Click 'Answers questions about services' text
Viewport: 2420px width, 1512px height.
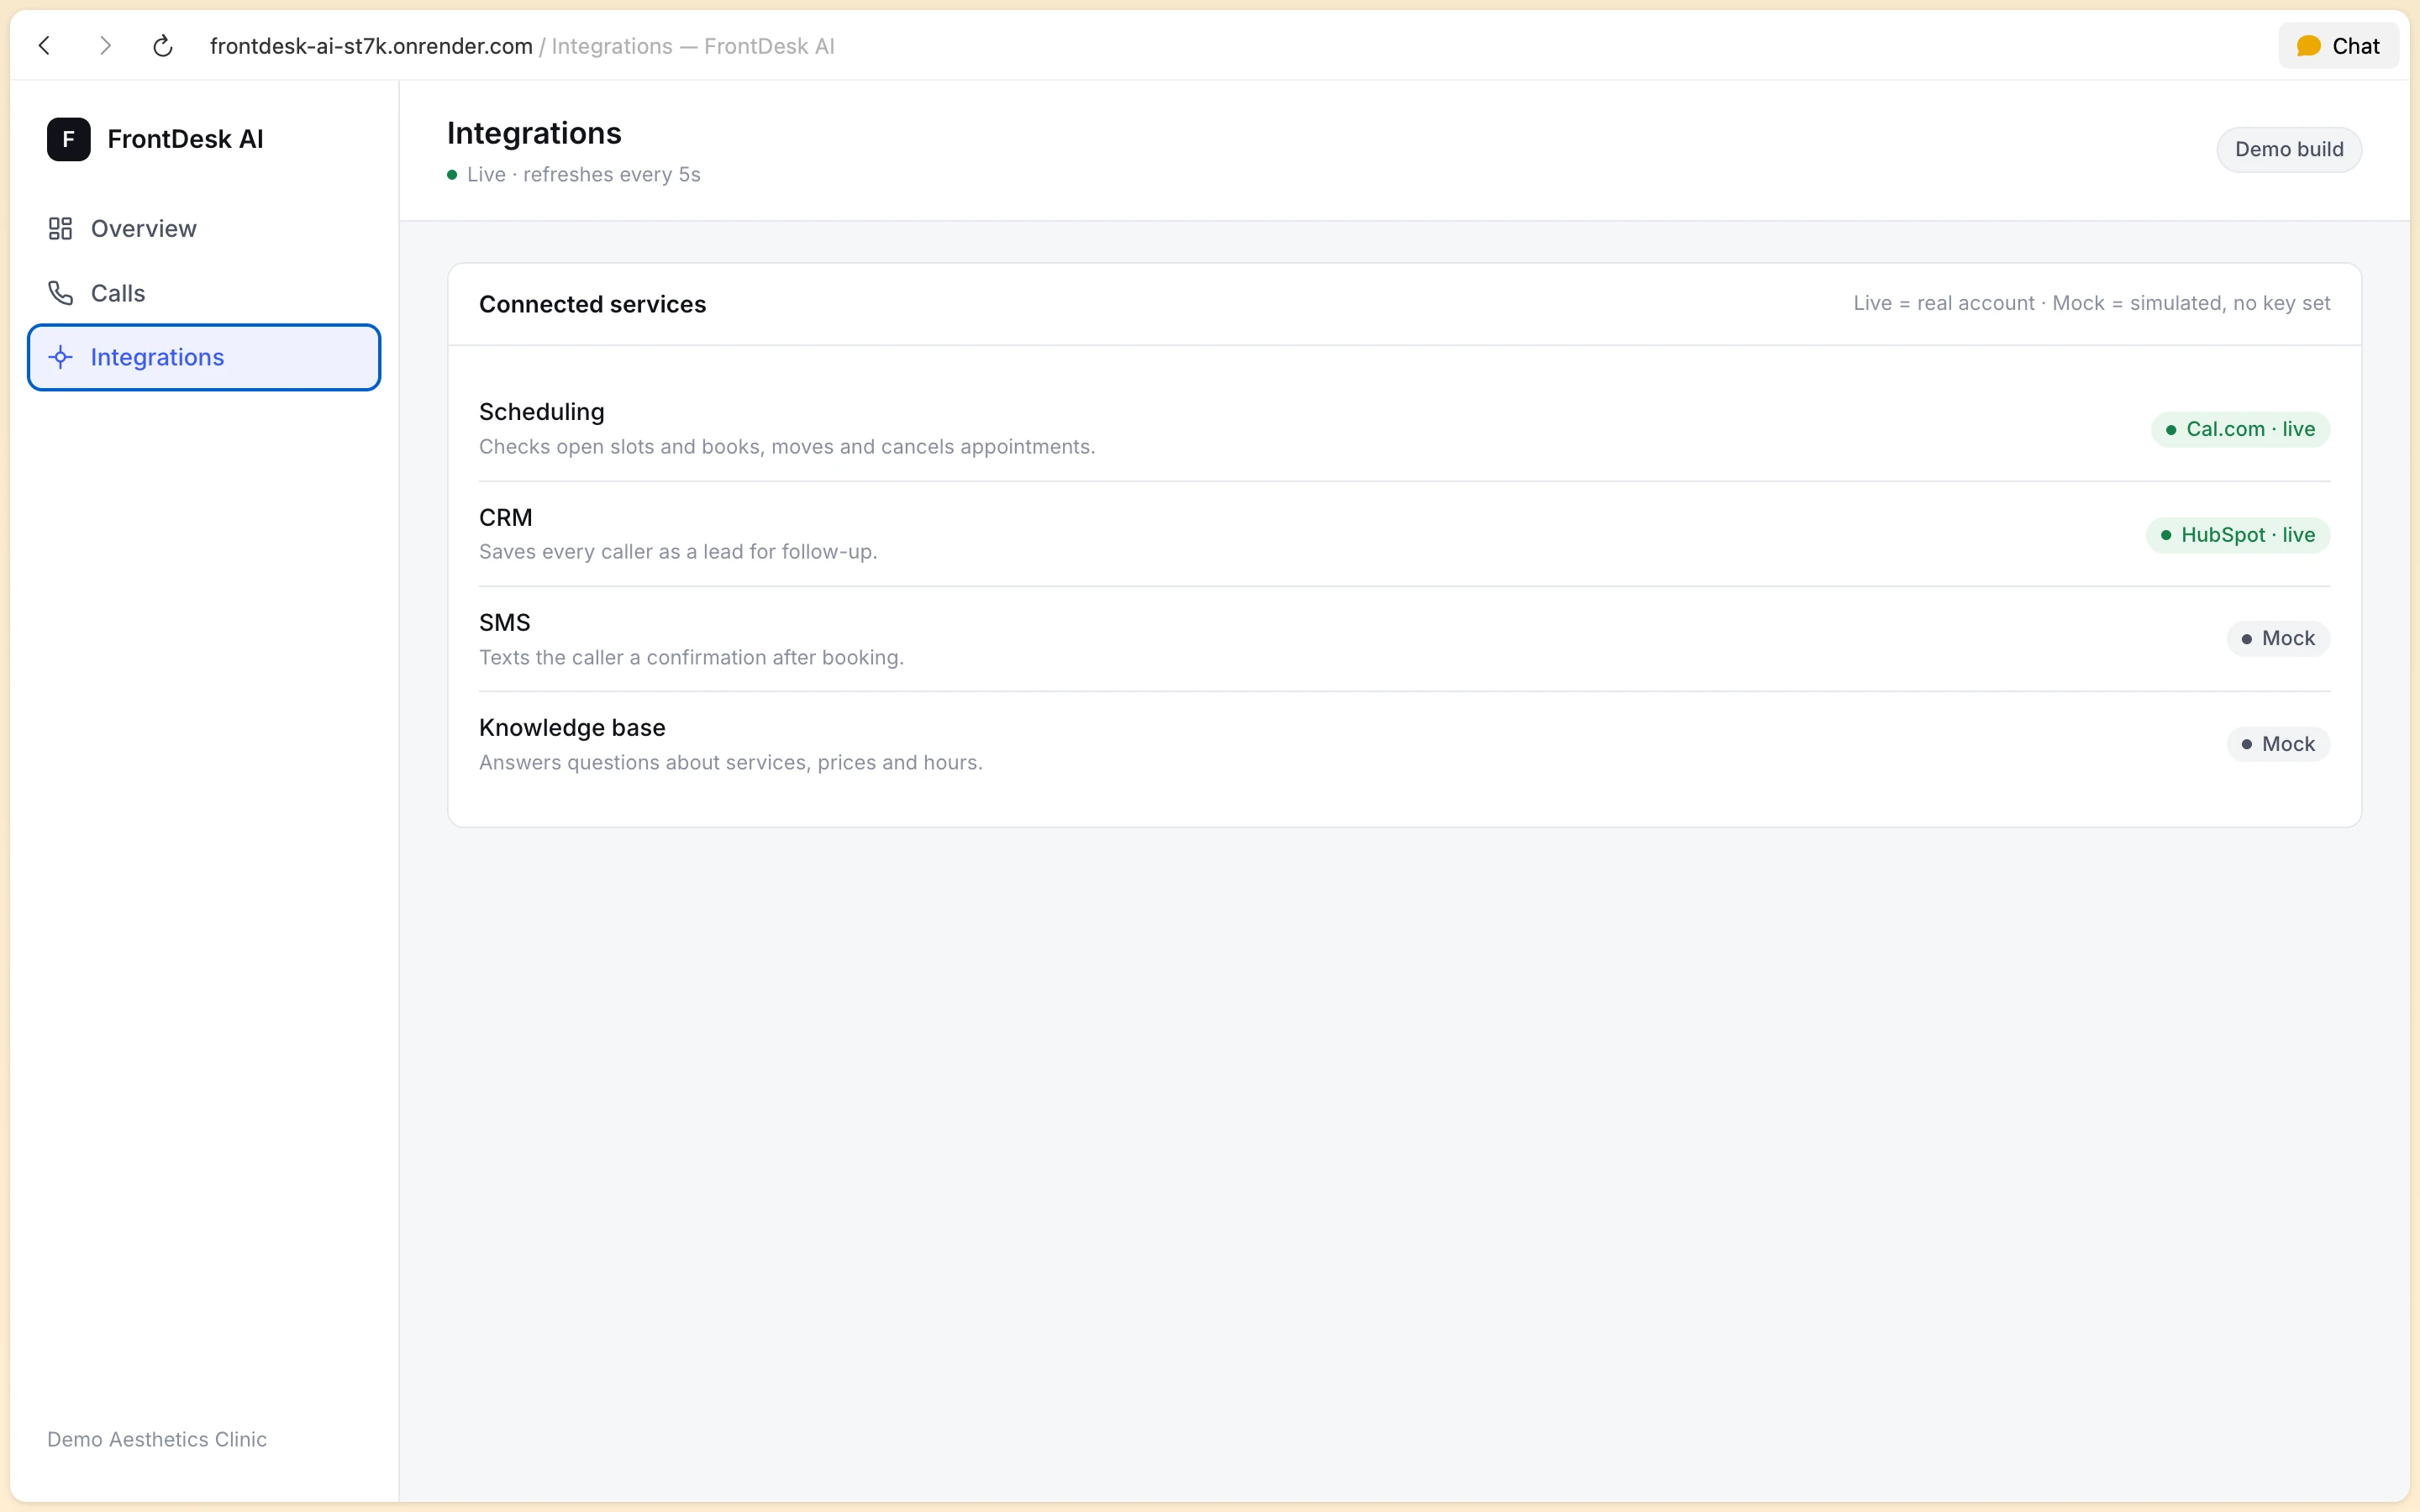click(x=731, y=763)
